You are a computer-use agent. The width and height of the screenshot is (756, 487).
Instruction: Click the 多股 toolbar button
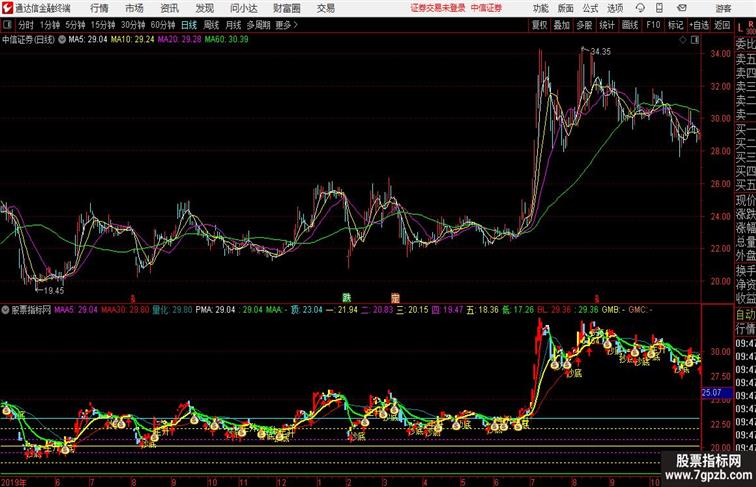[584, 25]
